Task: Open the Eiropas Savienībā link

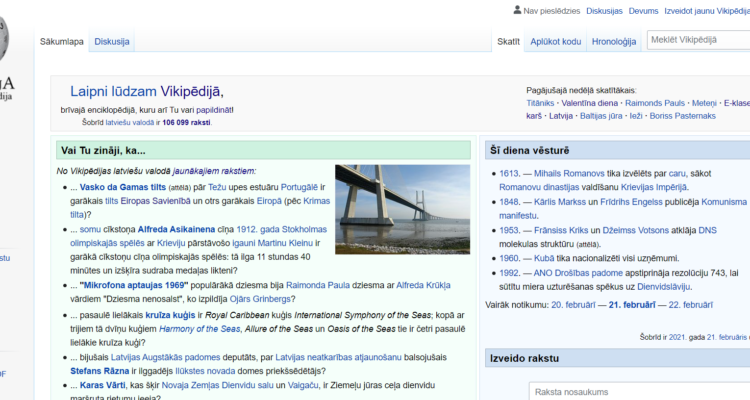Action: [x=155, y=201]
